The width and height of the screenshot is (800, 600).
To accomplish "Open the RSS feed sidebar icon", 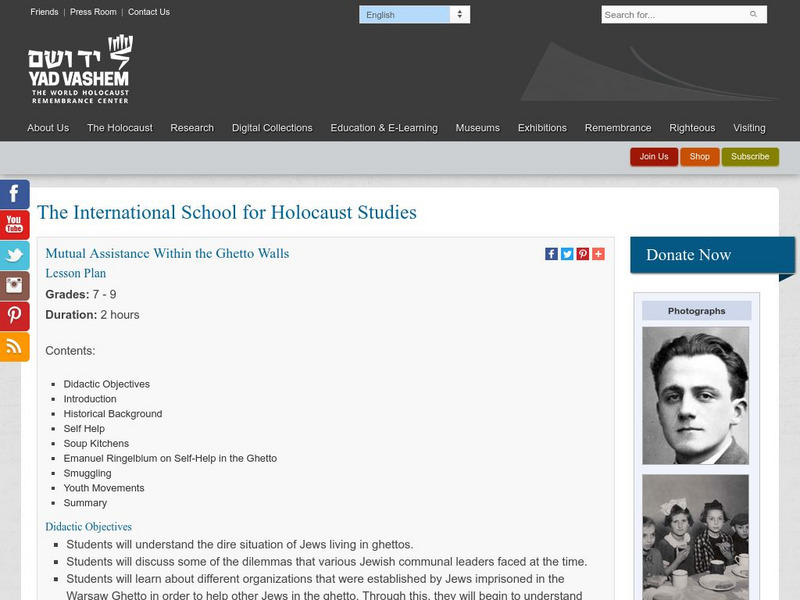I will pos(14,347).
